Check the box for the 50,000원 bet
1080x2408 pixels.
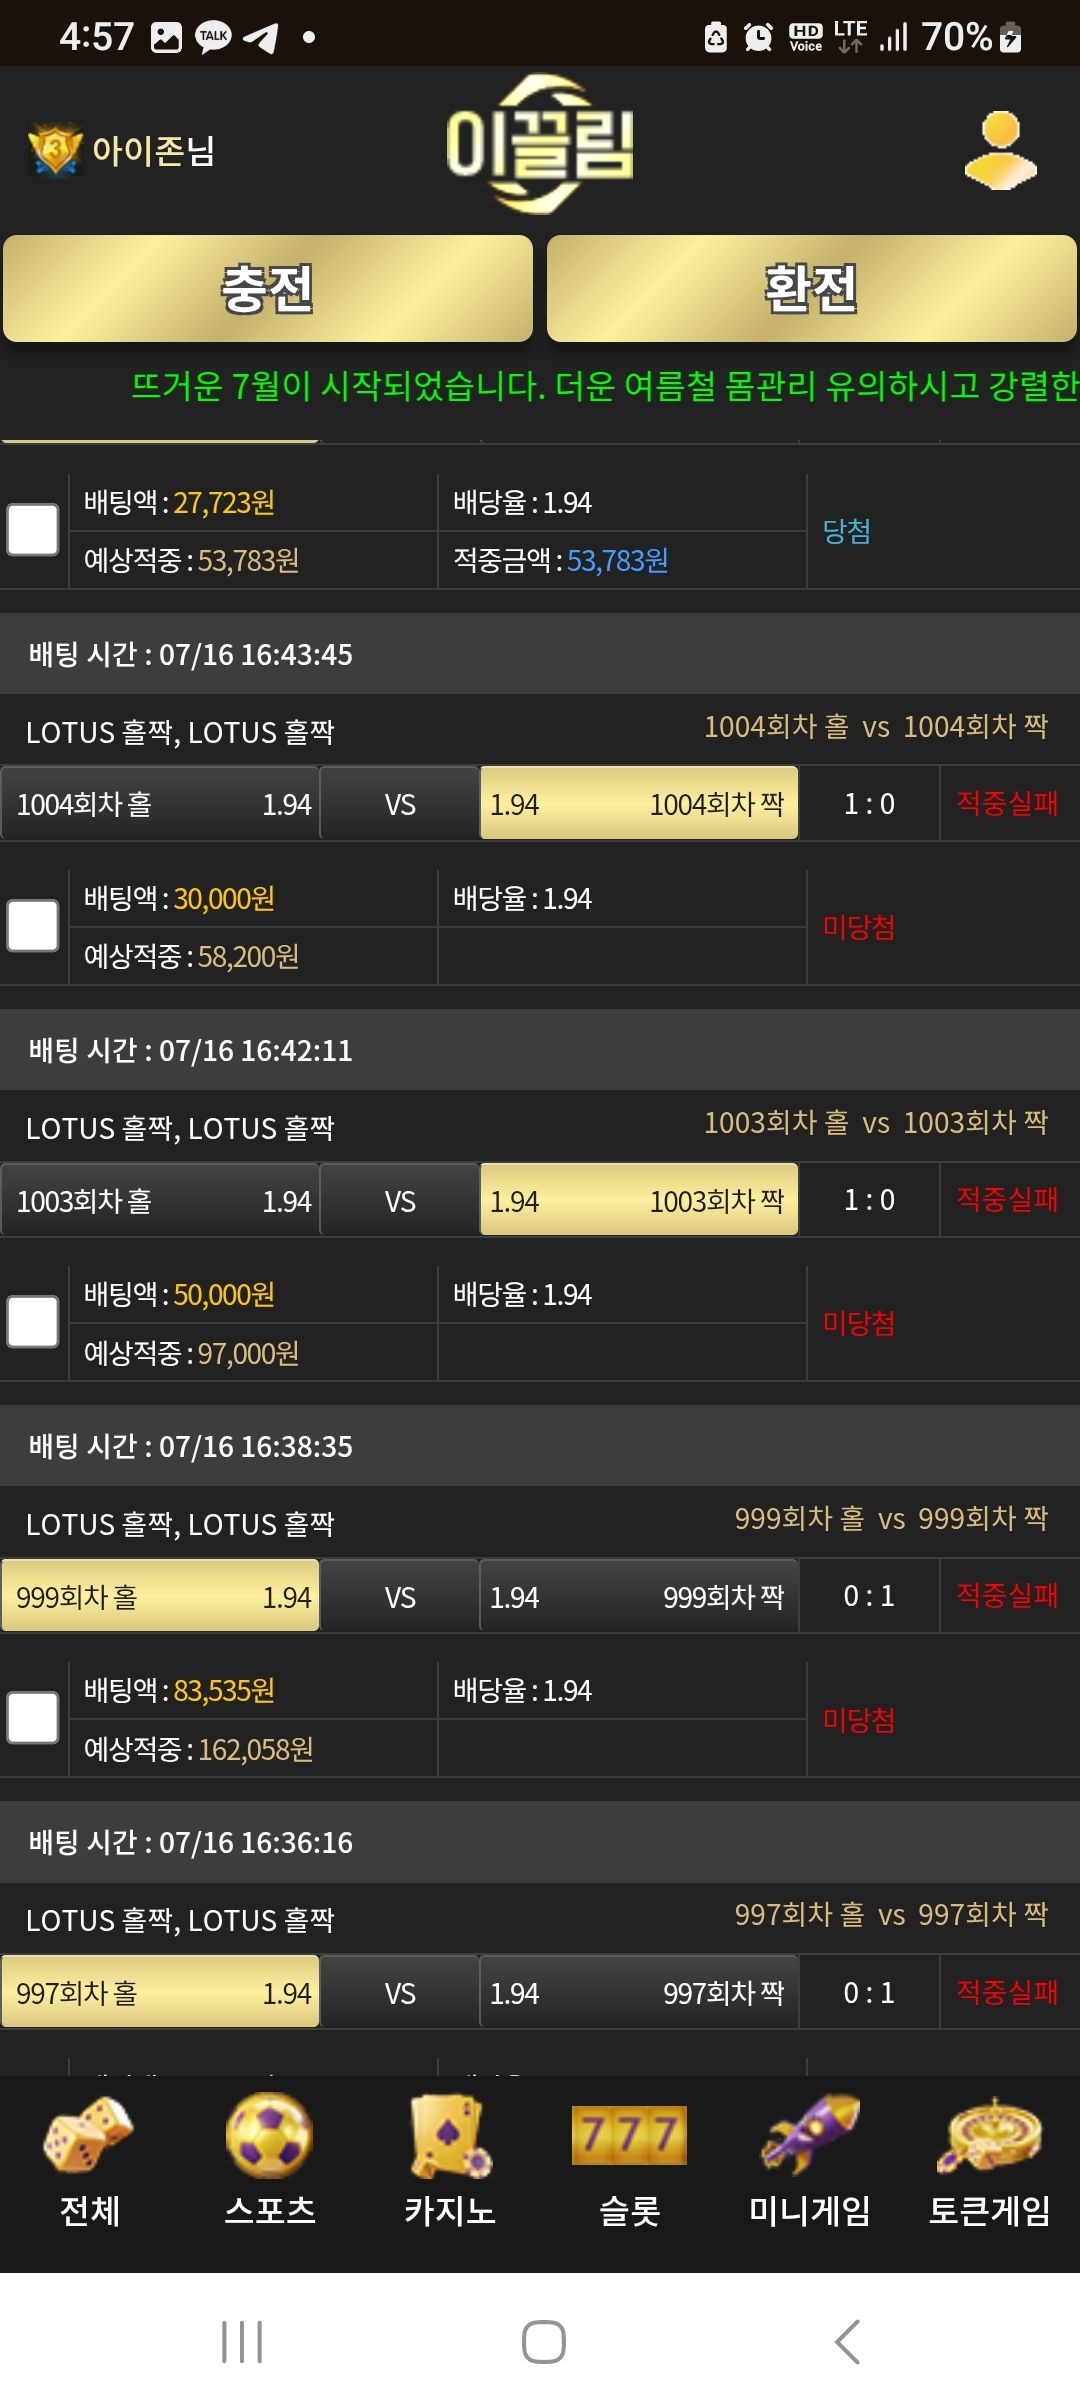point(33,1322)
